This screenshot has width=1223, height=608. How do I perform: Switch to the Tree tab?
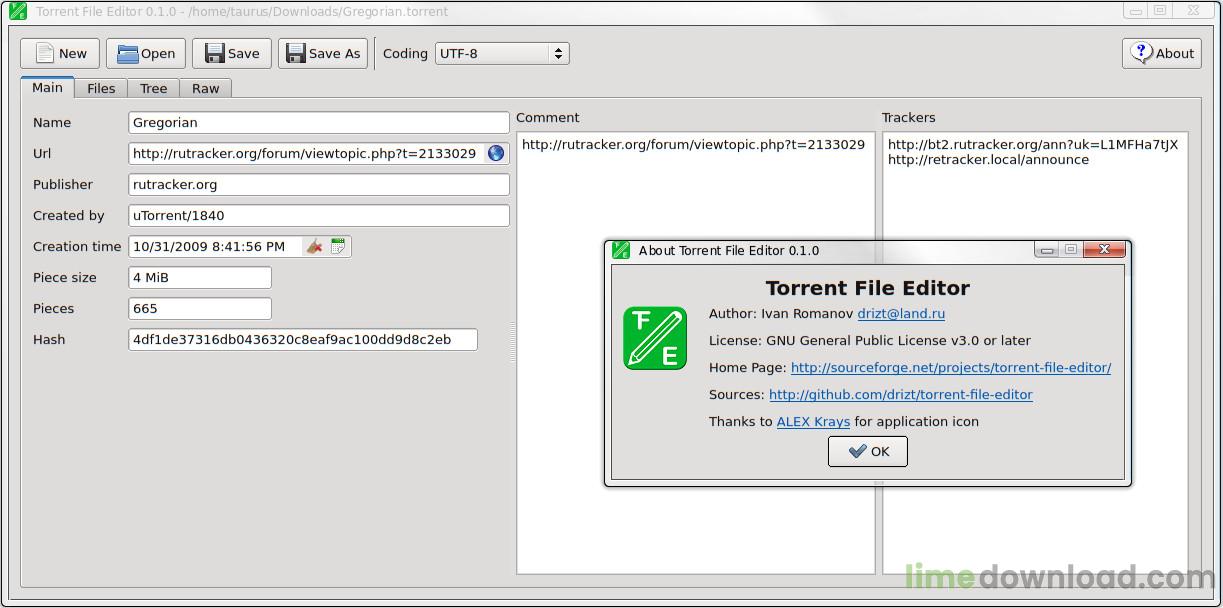(x=153, y=88)
